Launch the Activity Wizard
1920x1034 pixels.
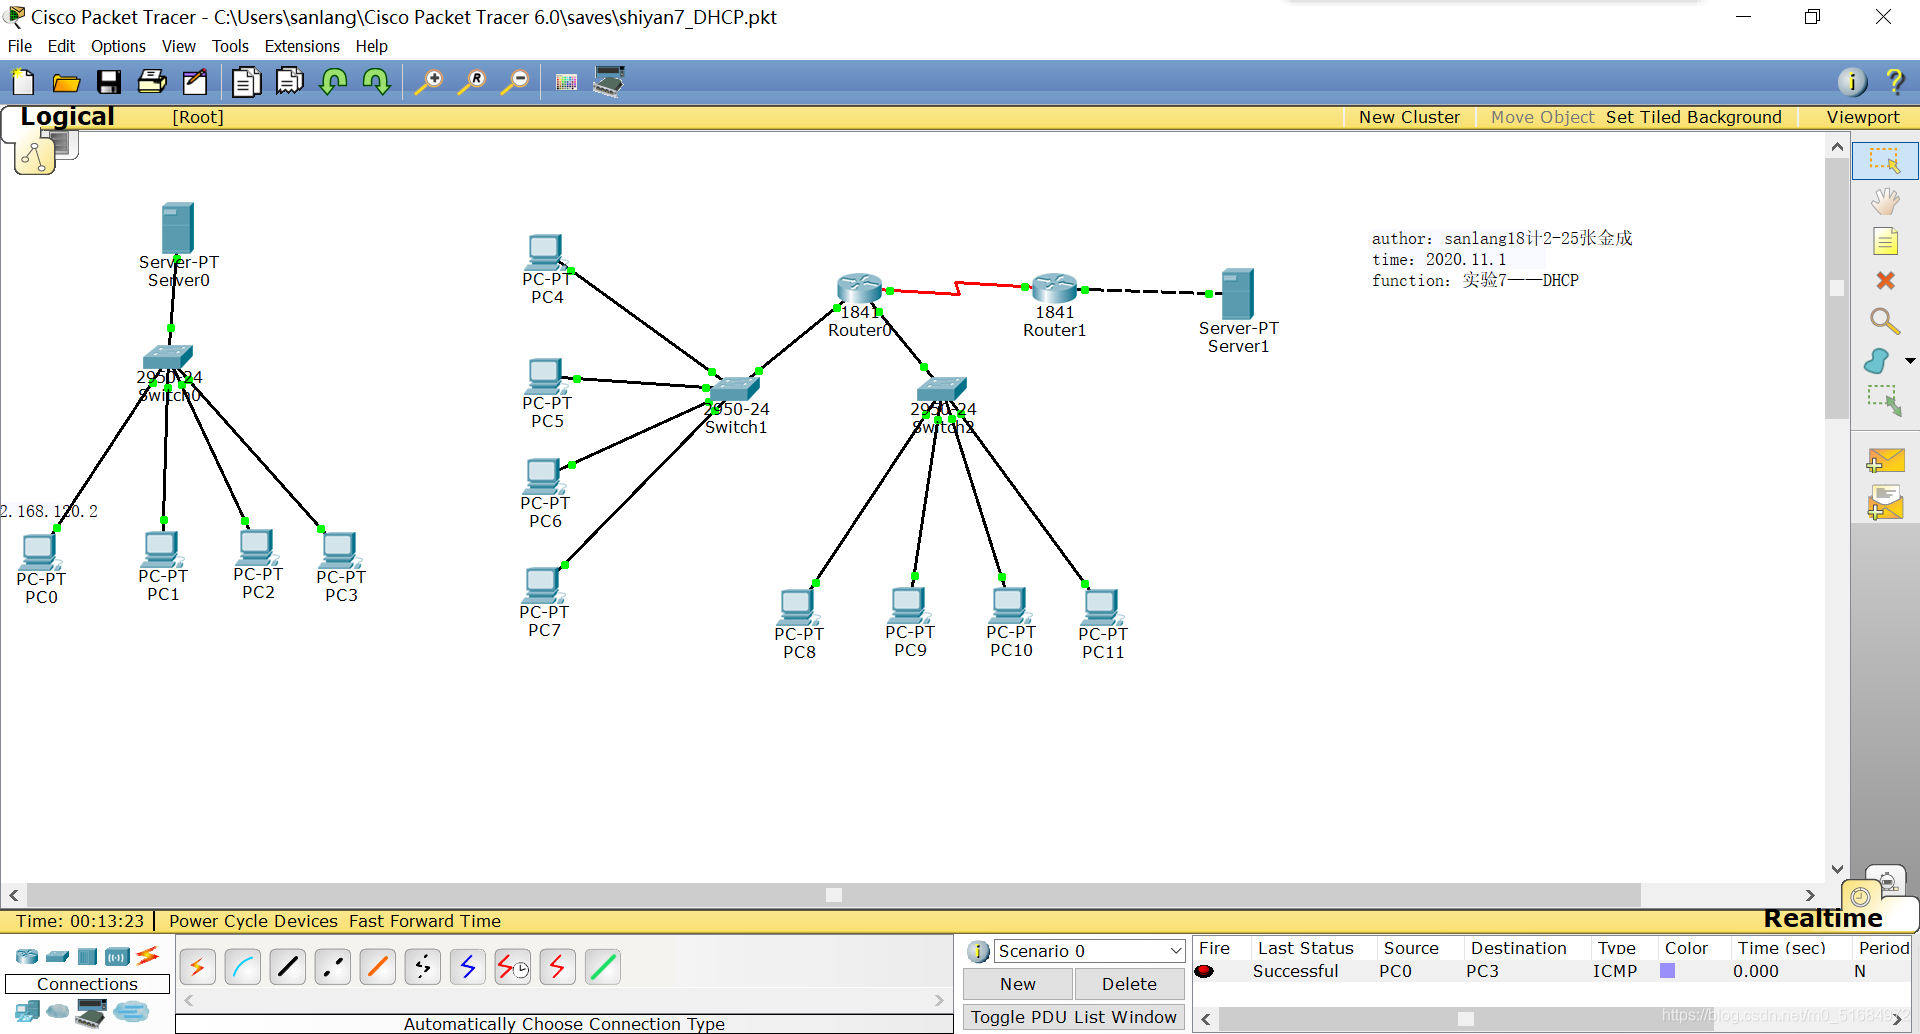coord(195,82)
